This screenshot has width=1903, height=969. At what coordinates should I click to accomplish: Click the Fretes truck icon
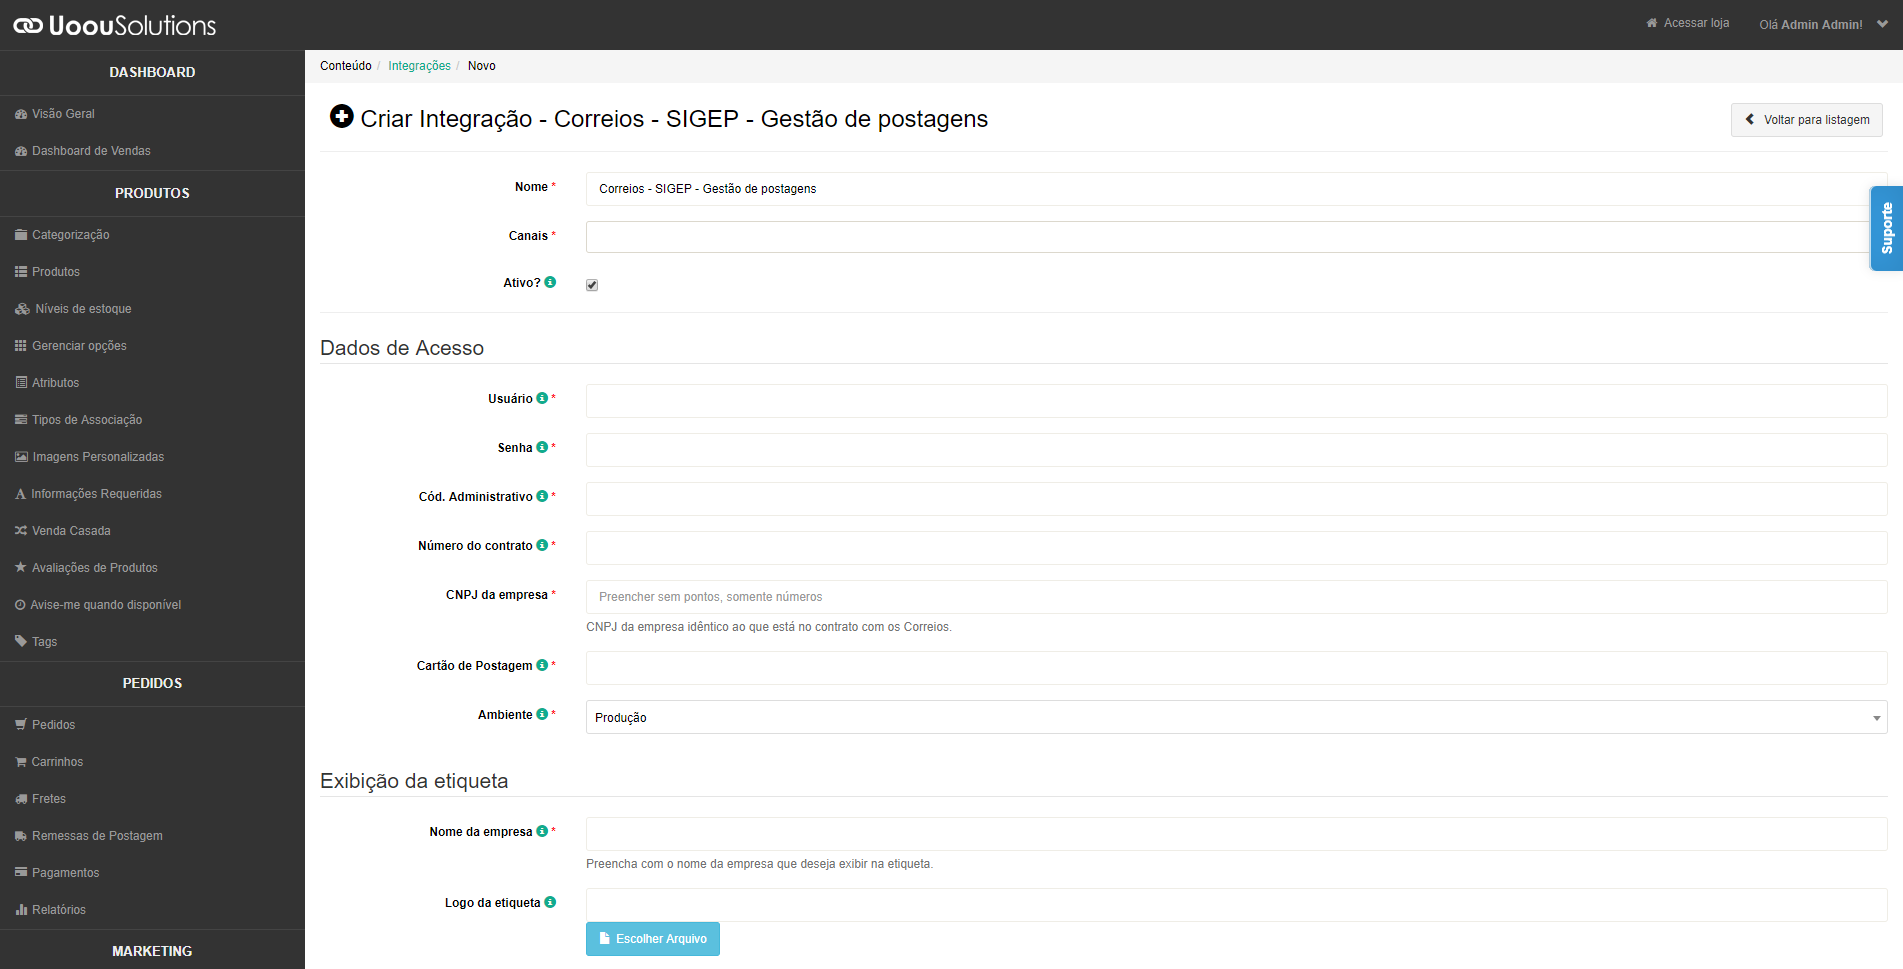[x=21, y=799]
